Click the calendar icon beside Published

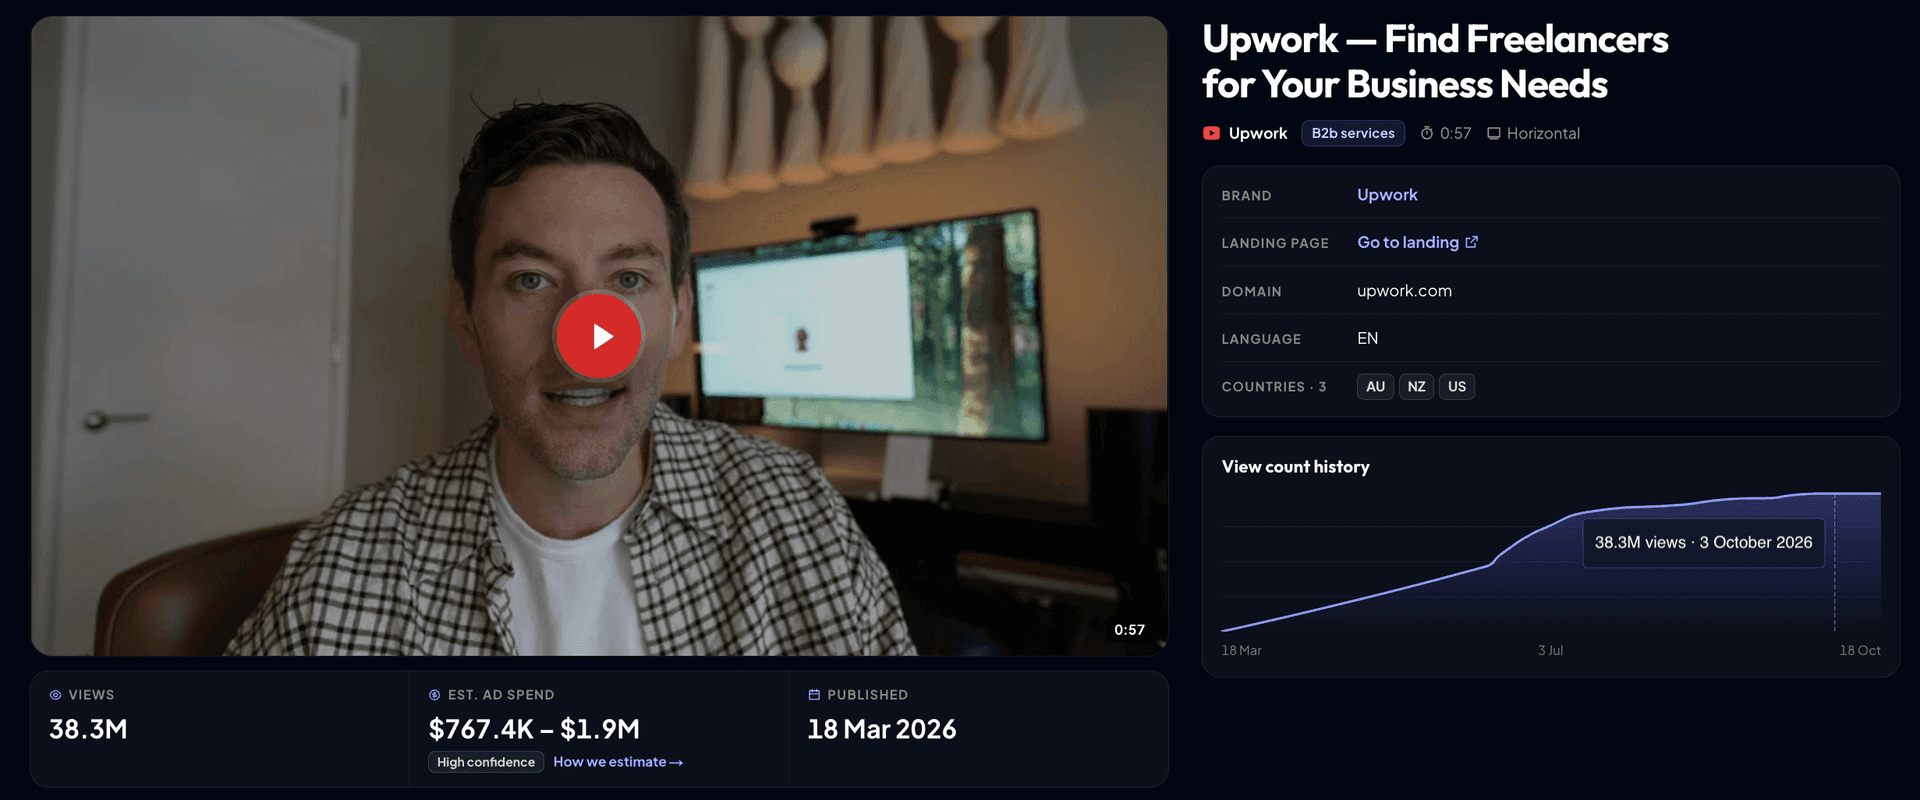click(814, 695)
